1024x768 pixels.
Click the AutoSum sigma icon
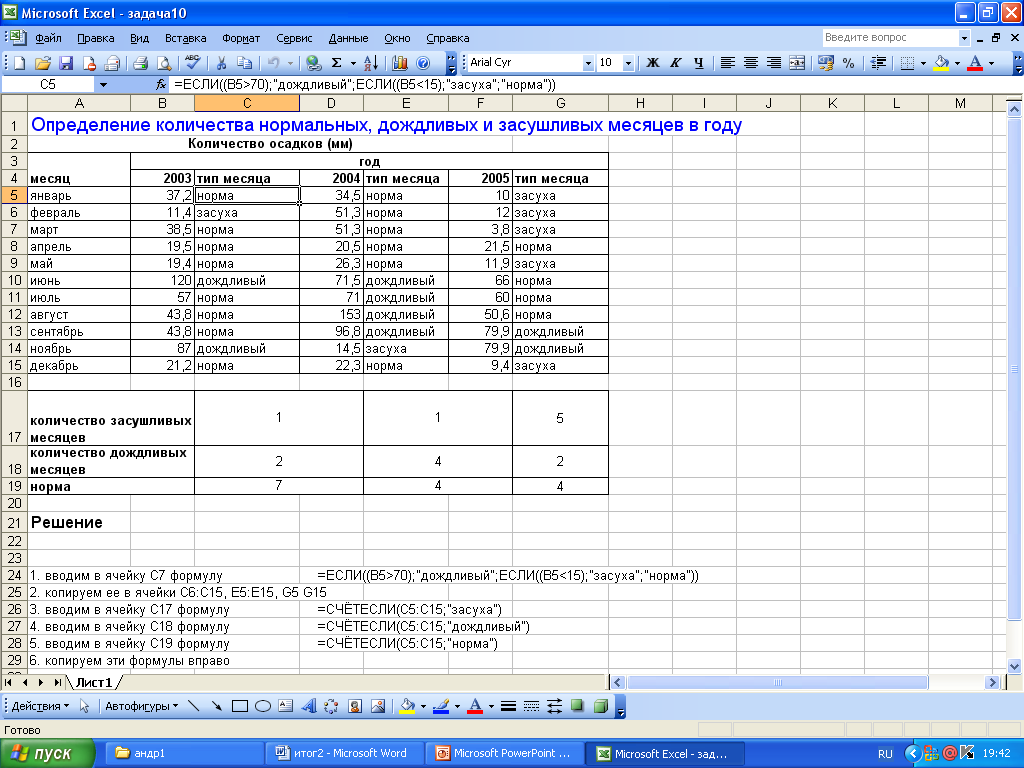point(337,63)
